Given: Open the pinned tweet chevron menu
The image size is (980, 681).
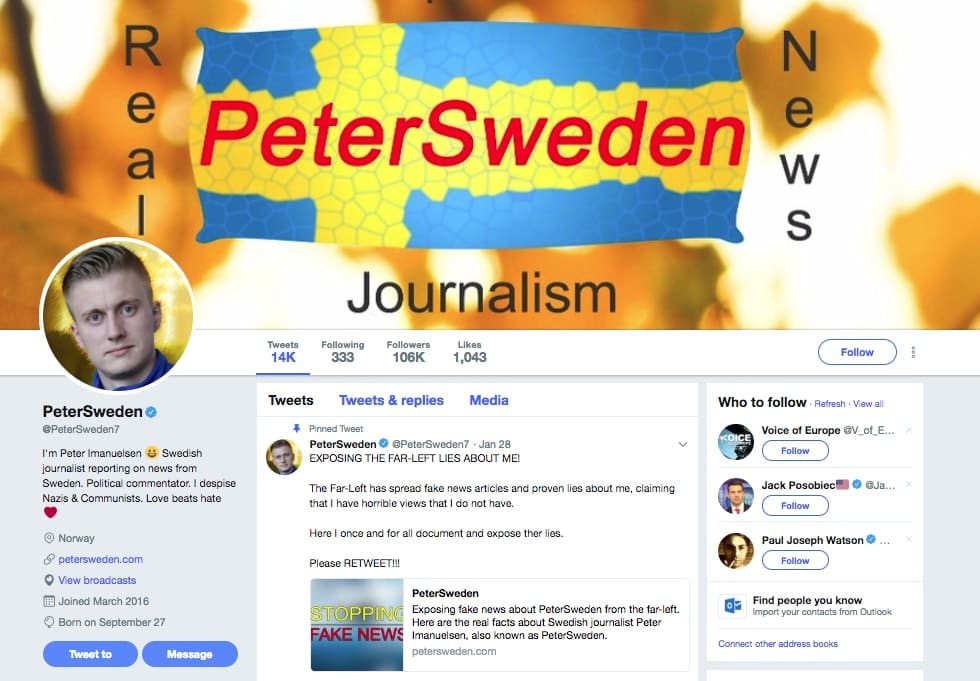Looking at the screenshot, I should pyautogui.click(x=682, y=444).
